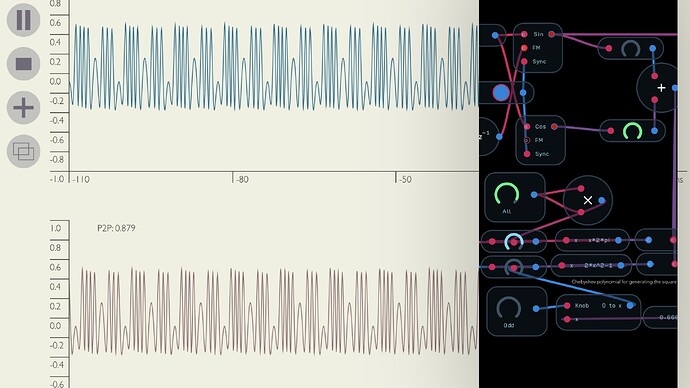Select the 2*x^2-1 expression node
The image size is (690, 388).
pos(591,265)
